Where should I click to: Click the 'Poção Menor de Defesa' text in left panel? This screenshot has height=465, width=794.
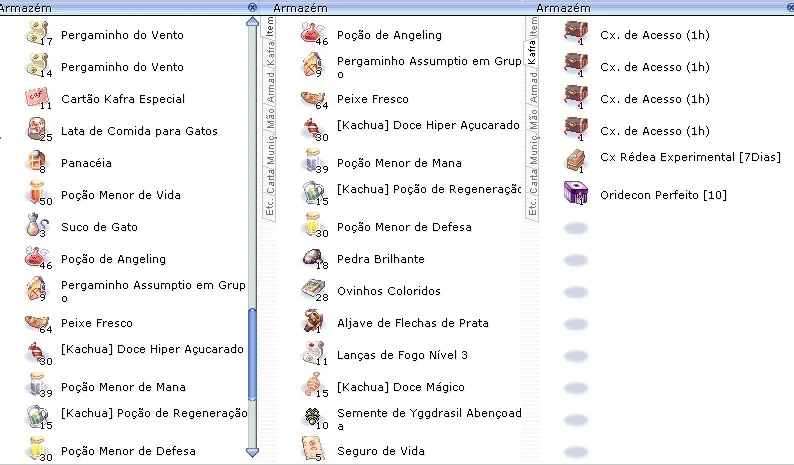tap(128, 451)
